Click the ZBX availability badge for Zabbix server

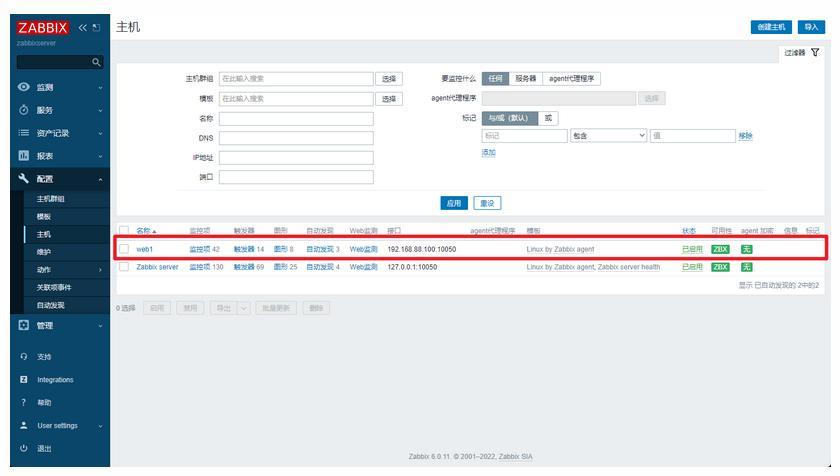[720, 267]
